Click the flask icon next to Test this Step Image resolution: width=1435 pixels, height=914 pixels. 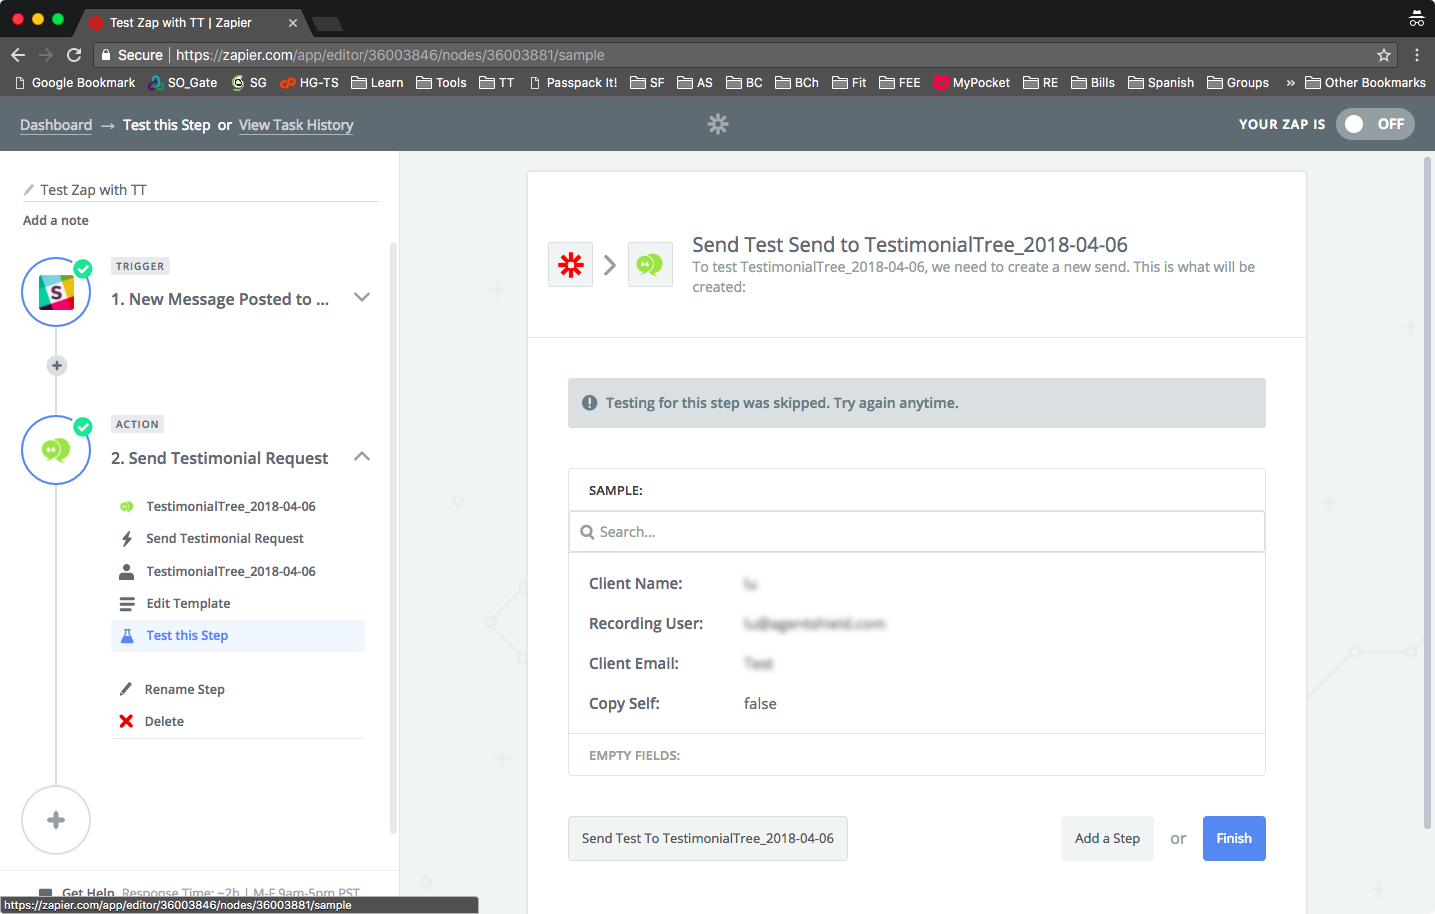point(127,636)
